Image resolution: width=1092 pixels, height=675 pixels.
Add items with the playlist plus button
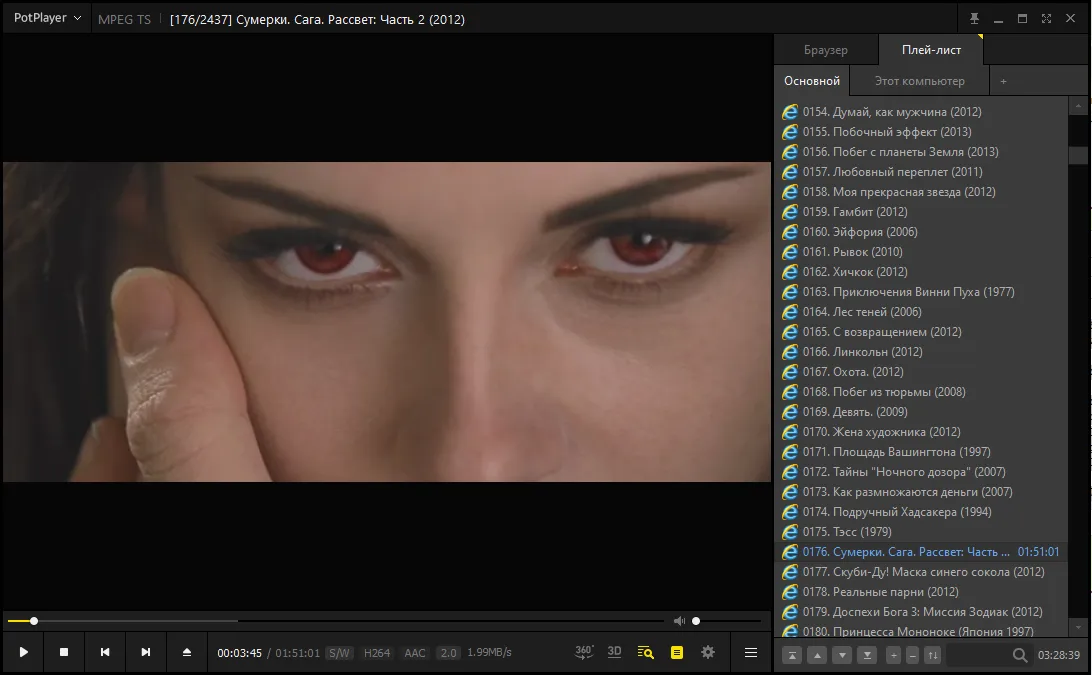894,655
